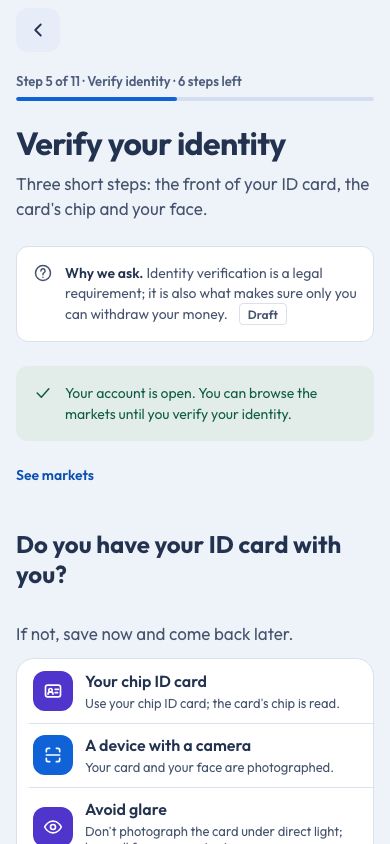Click the "Step 5 of 11" status text
This screenshot has width=390, height=844.
pos(129,81)
